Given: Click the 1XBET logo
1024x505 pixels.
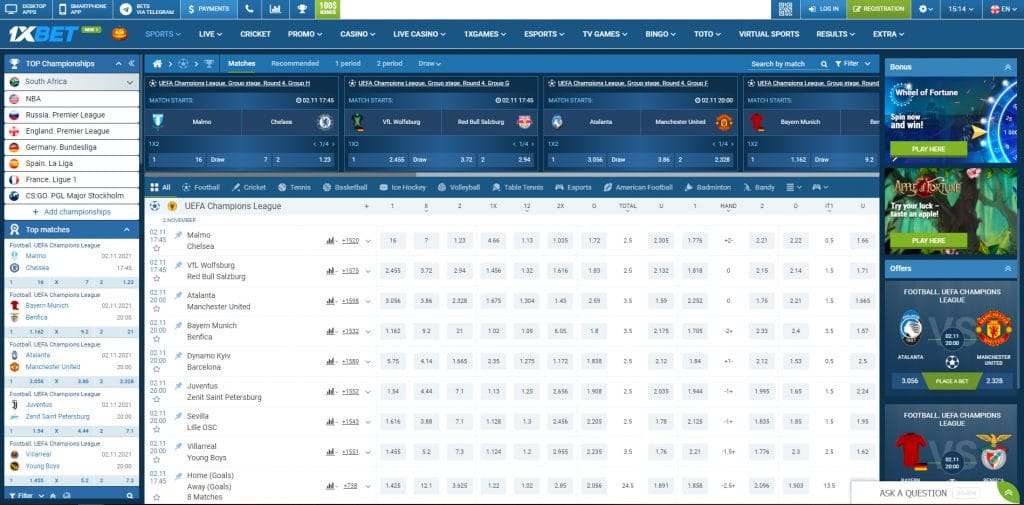Looking at the screenshot, I should point(43,34).
